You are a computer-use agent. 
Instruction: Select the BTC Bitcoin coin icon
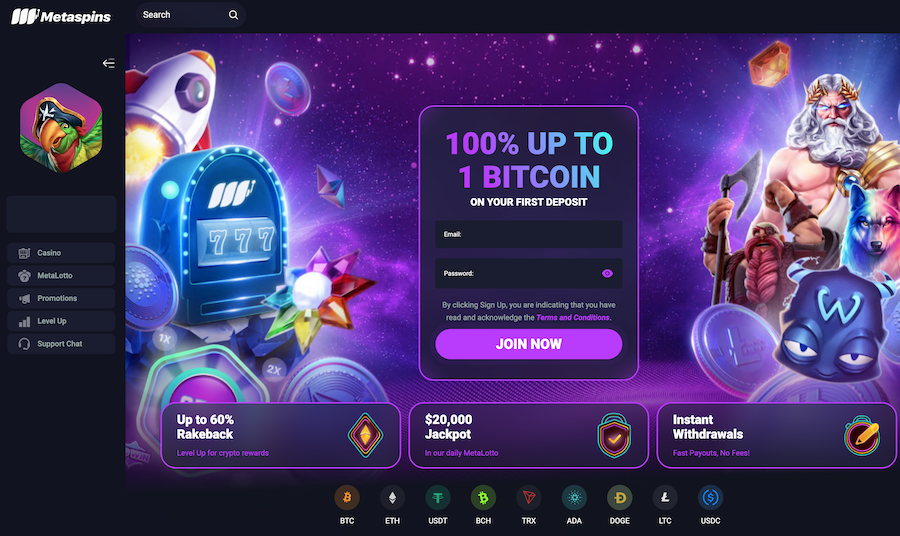click(x=347, y=498)
